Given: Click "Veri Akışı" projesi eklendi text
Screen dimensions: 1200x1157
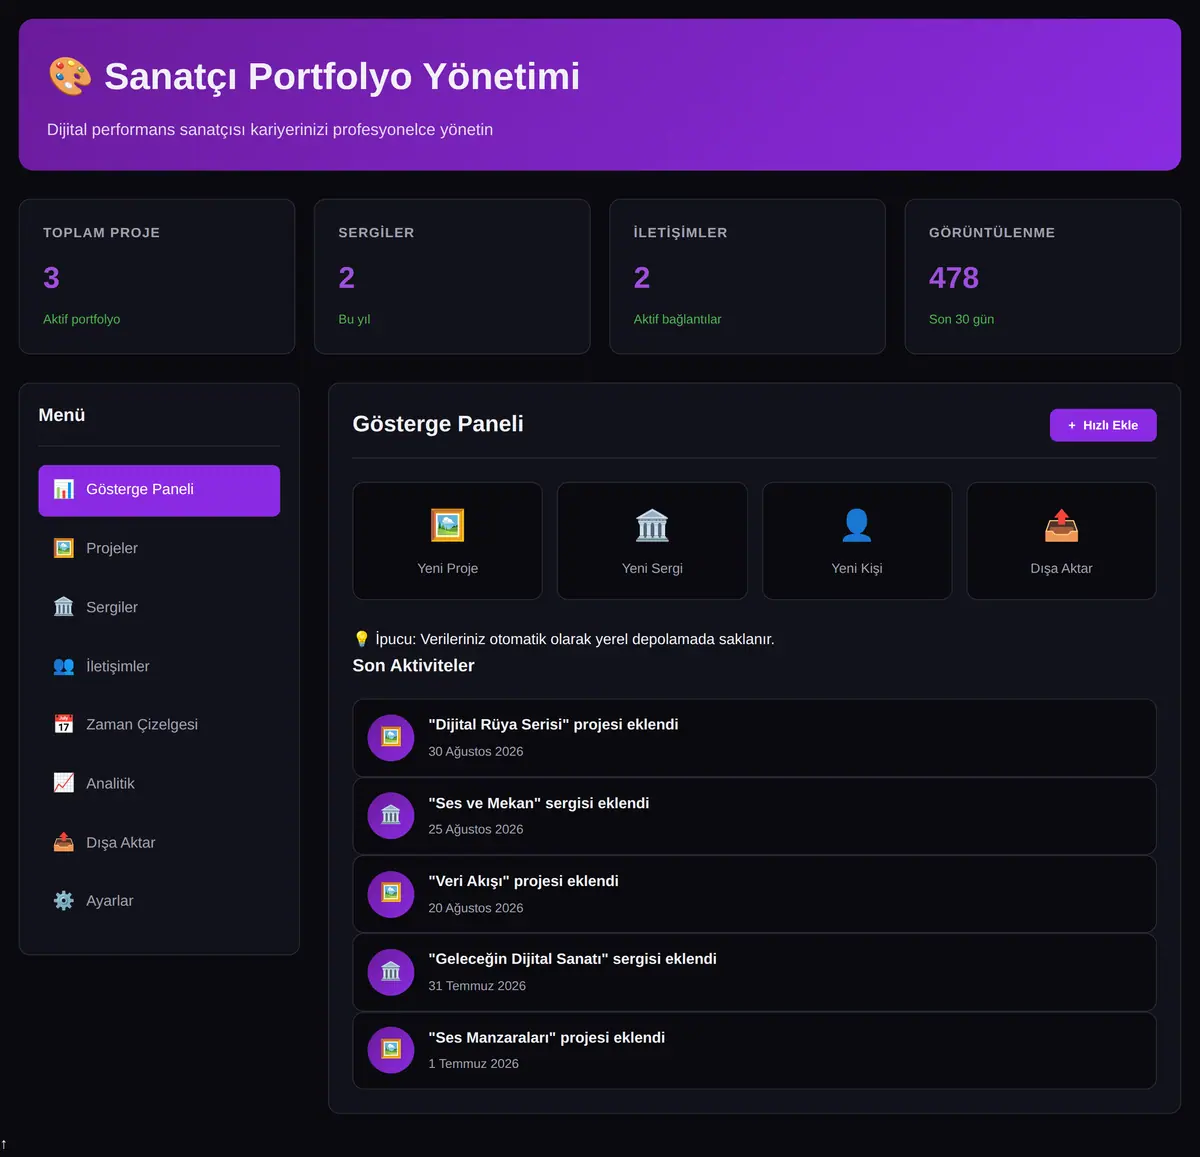Looking at the screenshot, I should (x=523, y=881).
